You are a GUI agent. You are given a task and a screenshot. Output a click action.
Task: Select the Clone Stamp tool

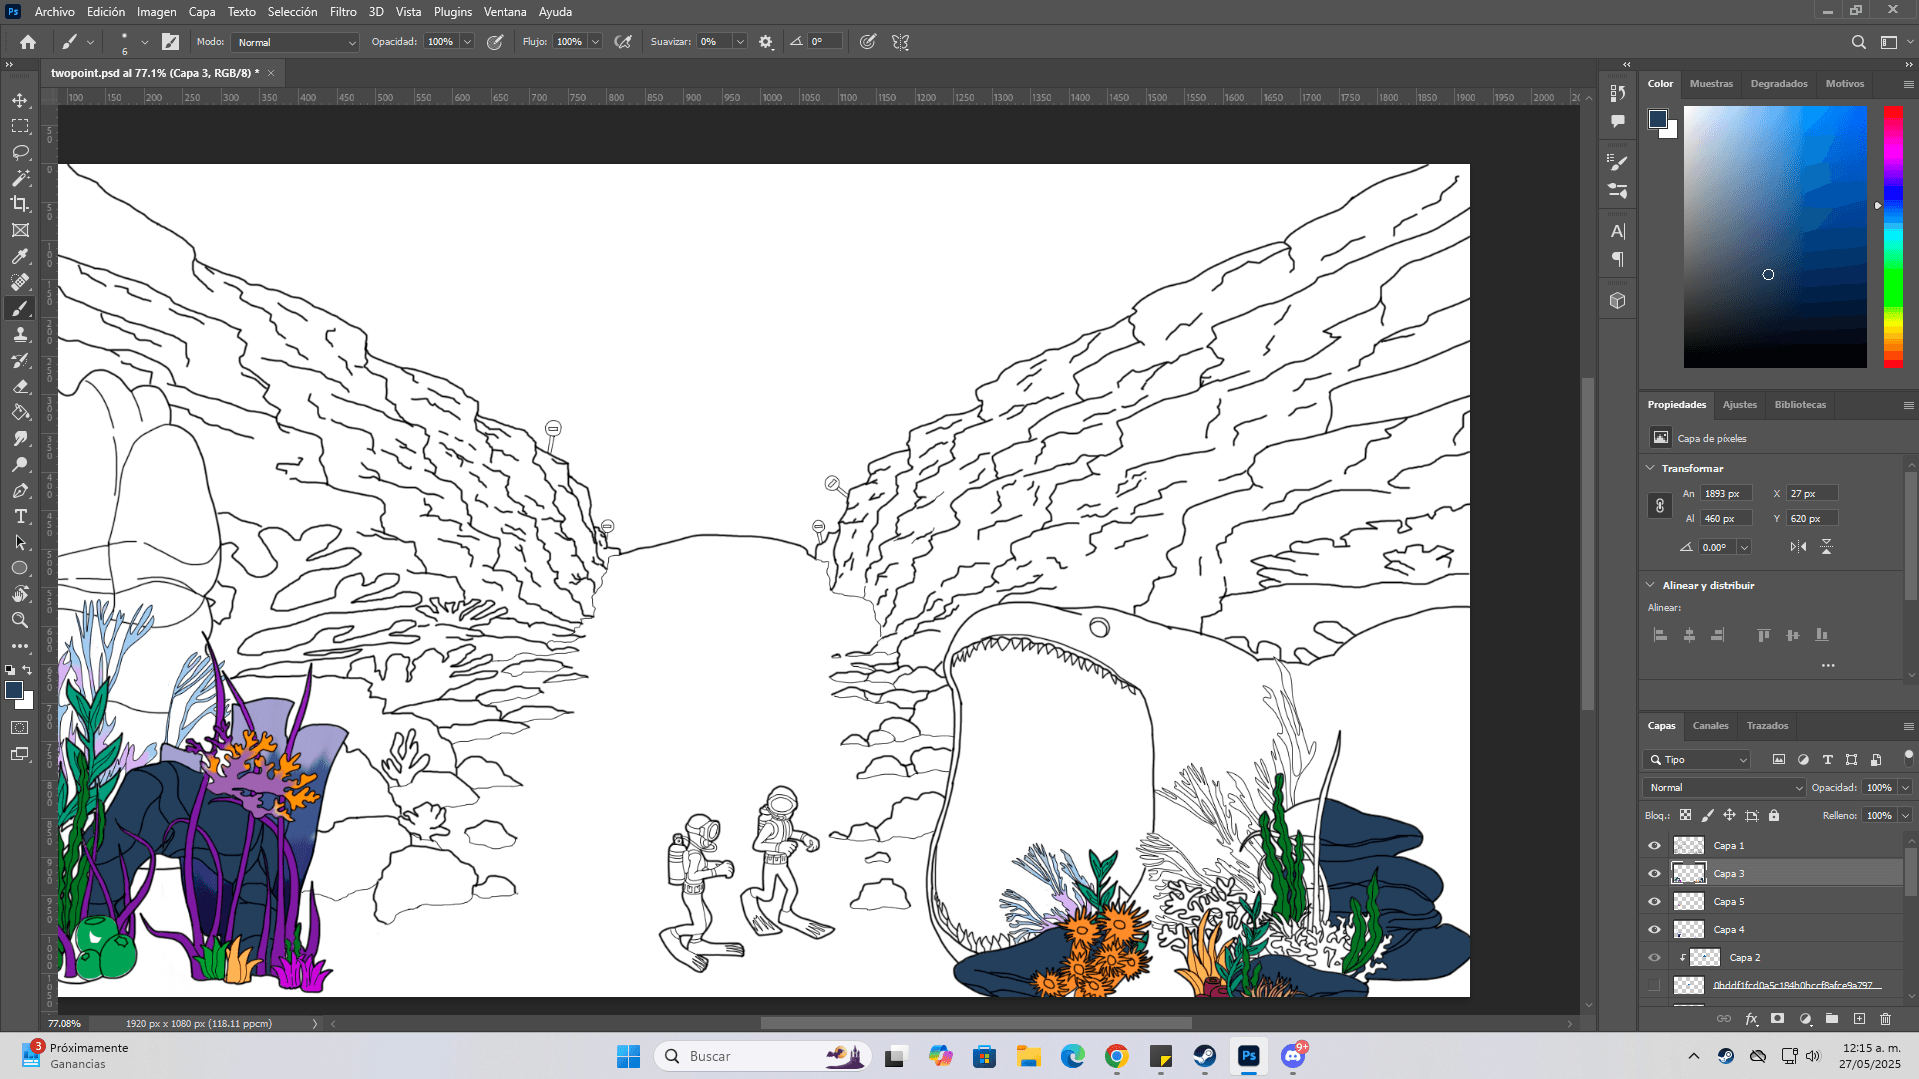coord(20,334)
